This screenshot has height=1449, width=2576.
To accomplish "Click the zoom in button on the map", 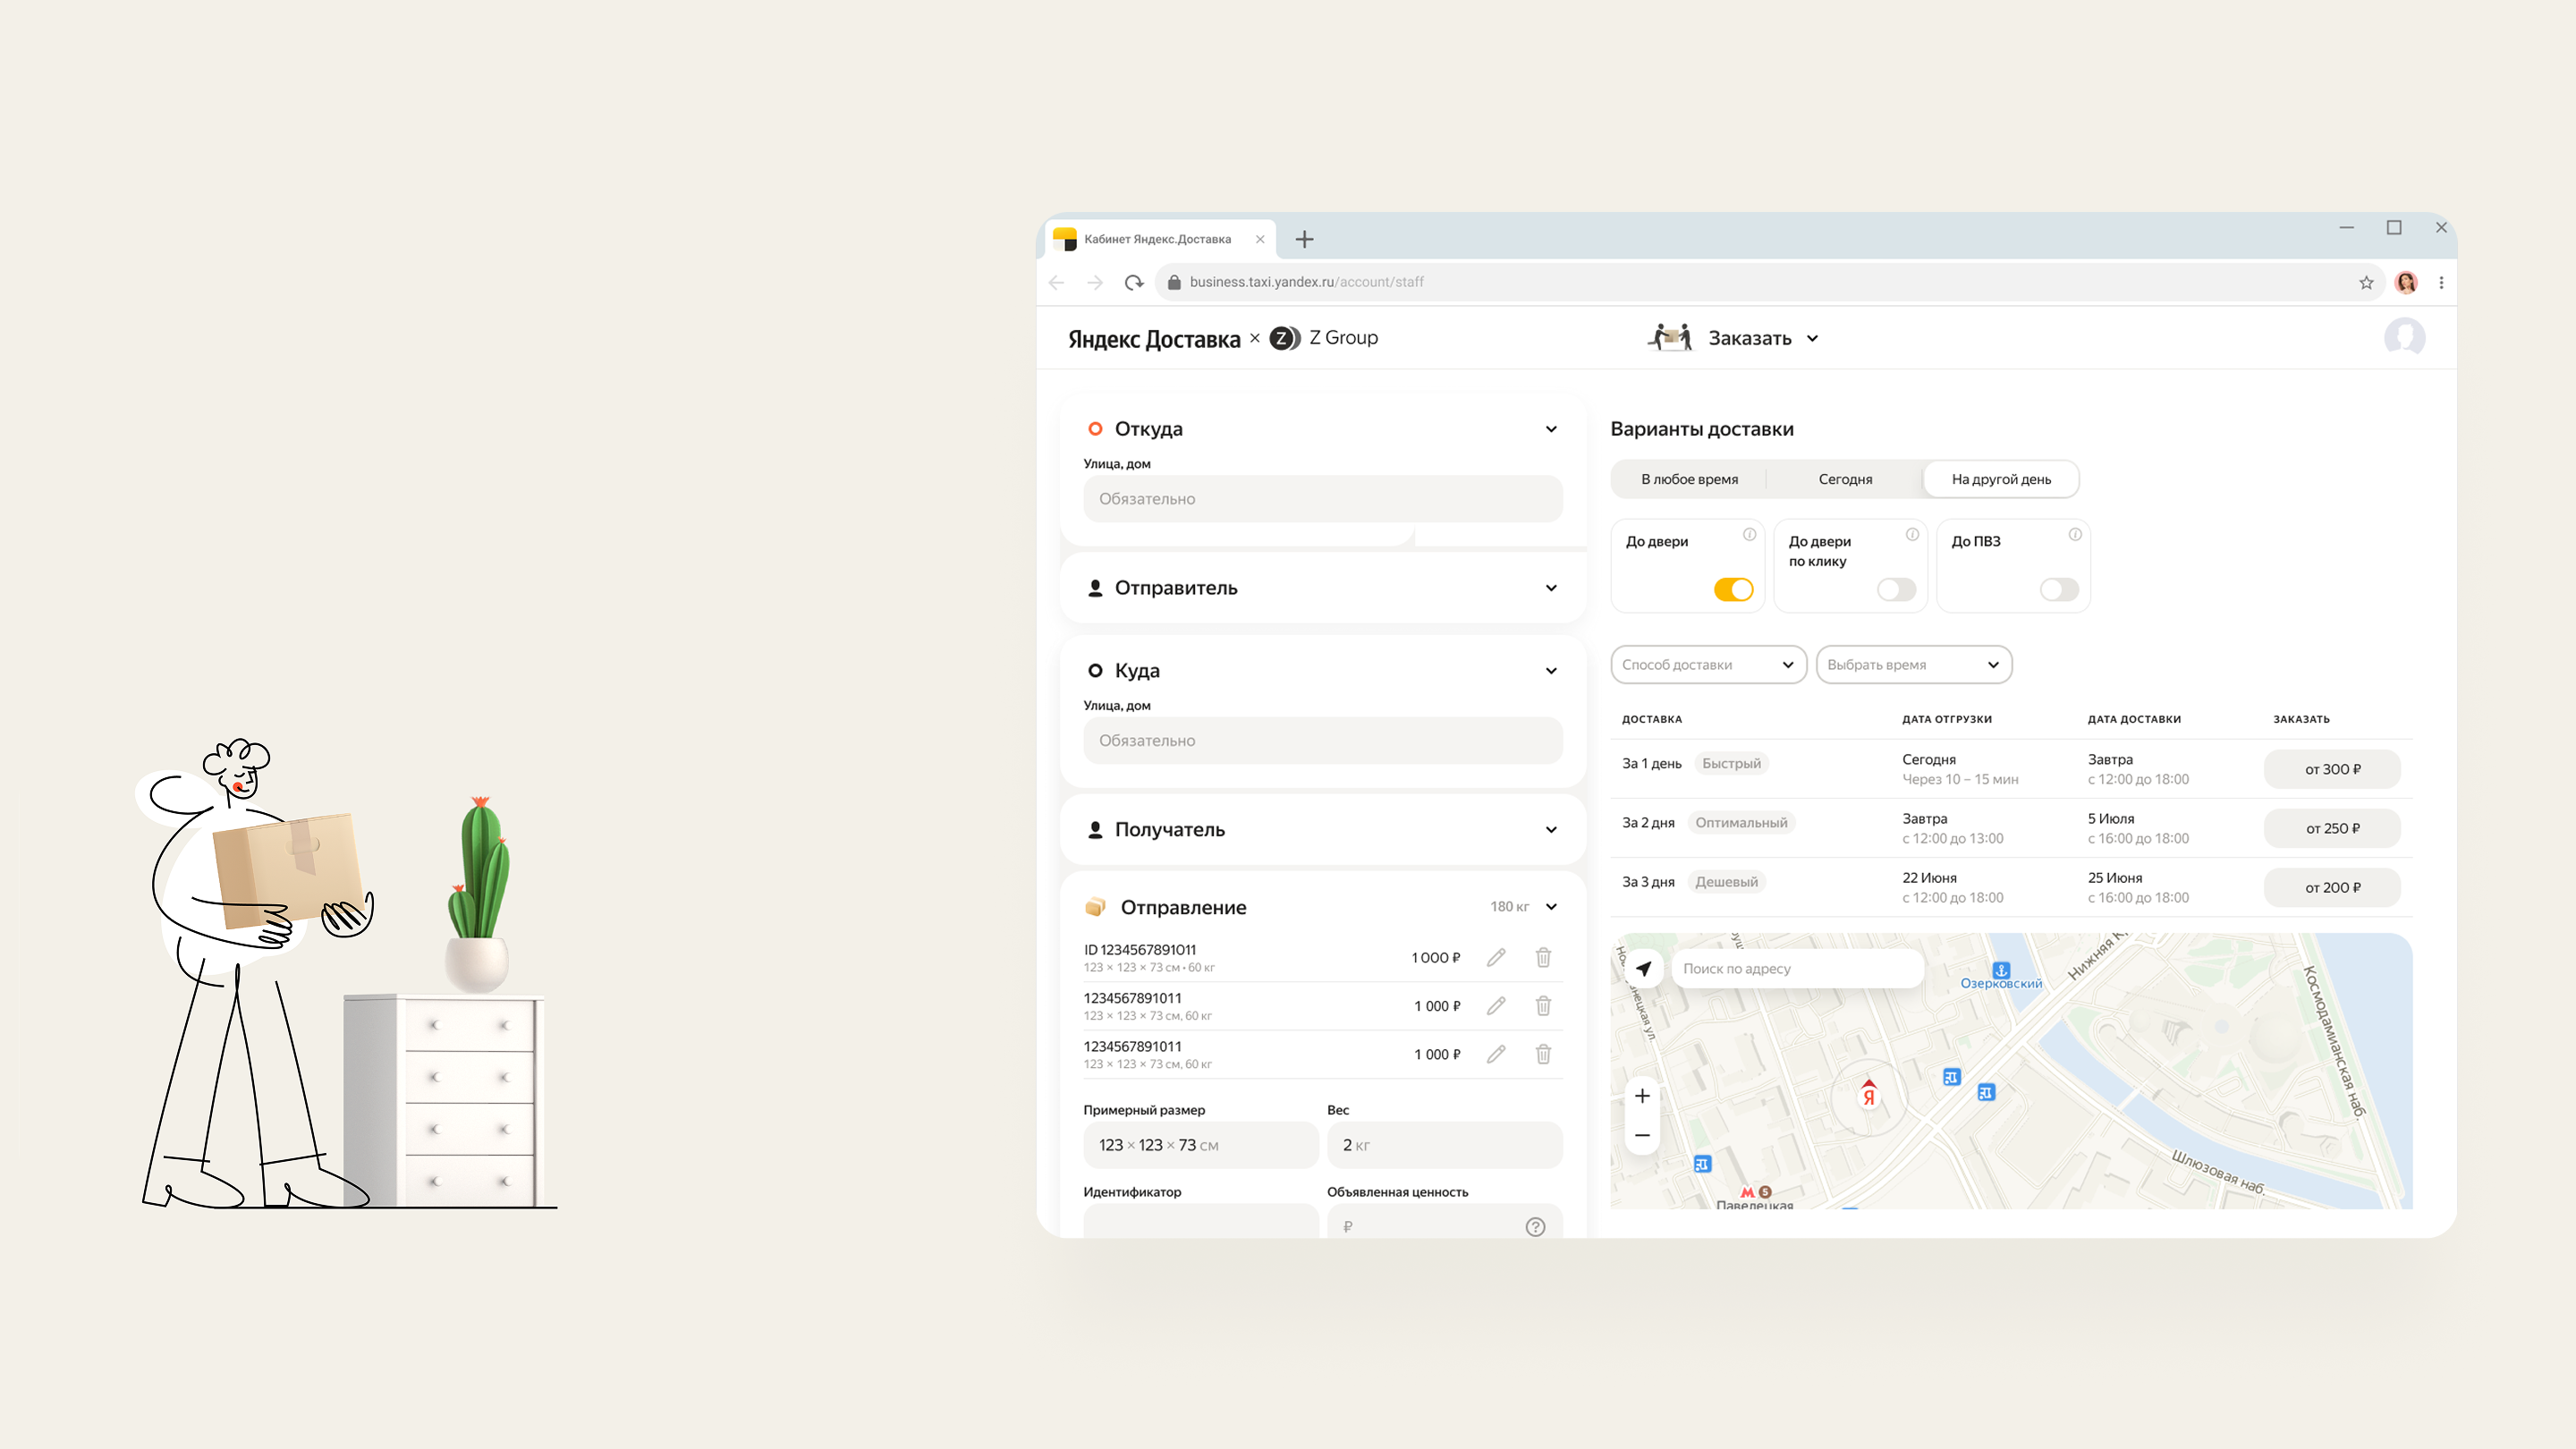I will click(x=1641, y=1095).
